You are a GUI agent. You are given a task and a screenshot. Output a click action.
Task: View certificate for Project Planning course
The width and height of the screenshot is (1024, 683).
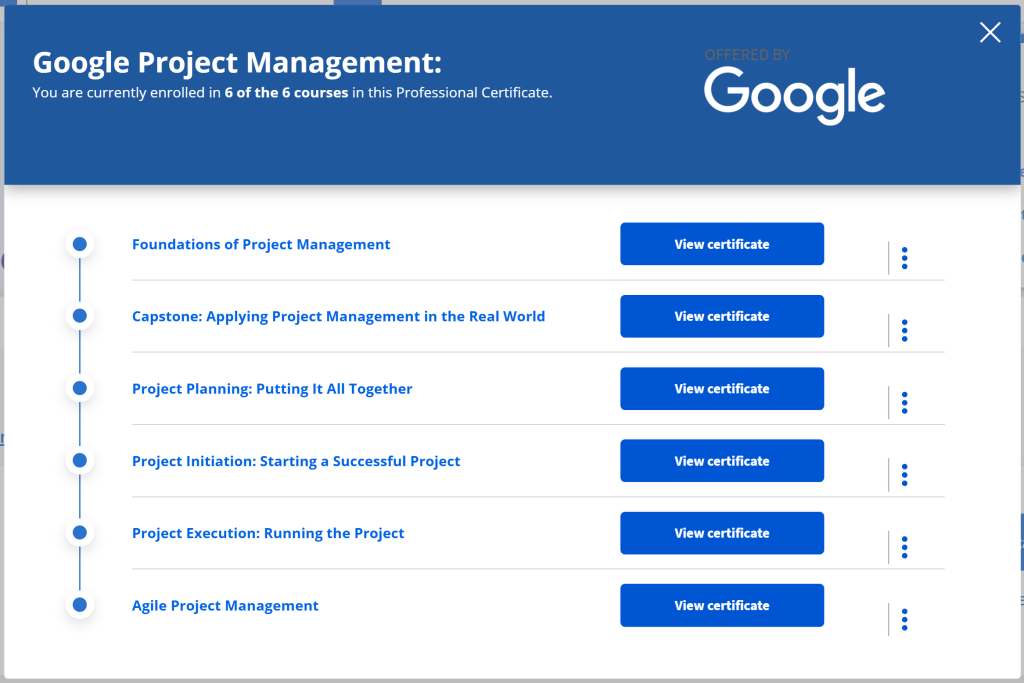722,389
